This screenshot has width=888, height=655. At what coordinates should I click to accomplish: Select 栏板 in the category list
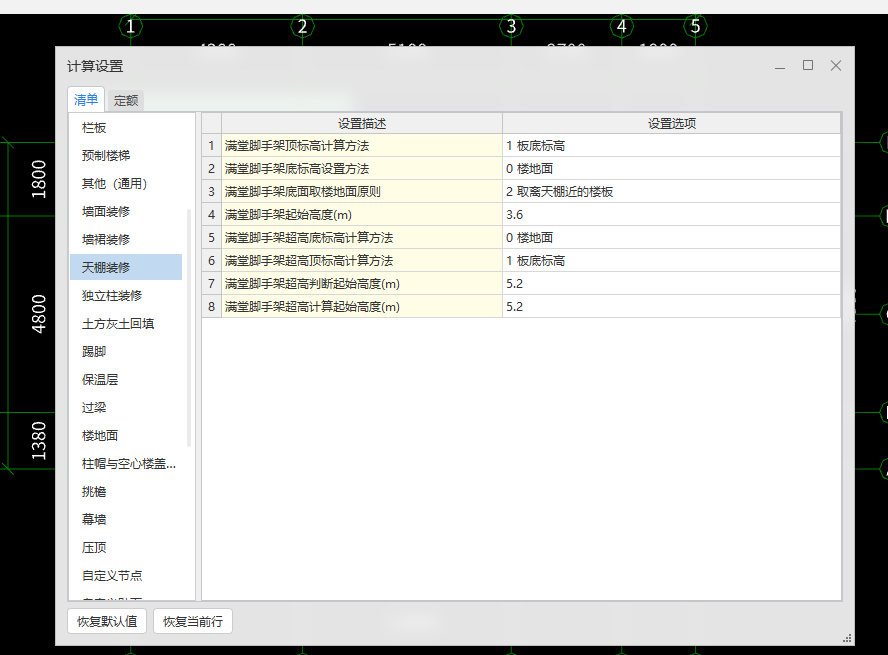point(126,128)
